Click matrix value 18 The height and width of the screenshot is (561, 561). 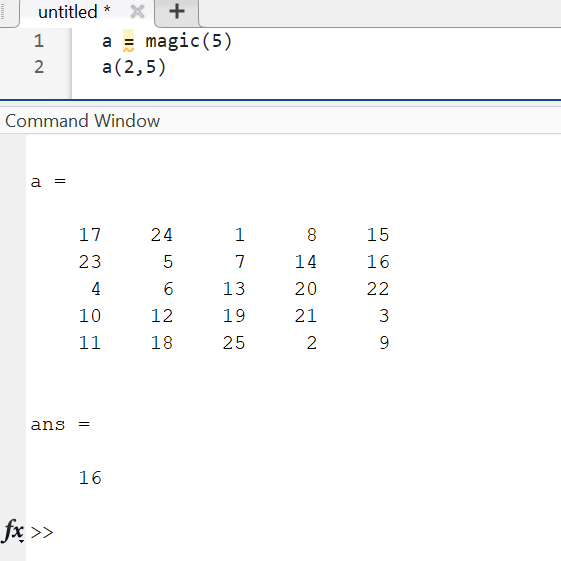tap(162, 343)
